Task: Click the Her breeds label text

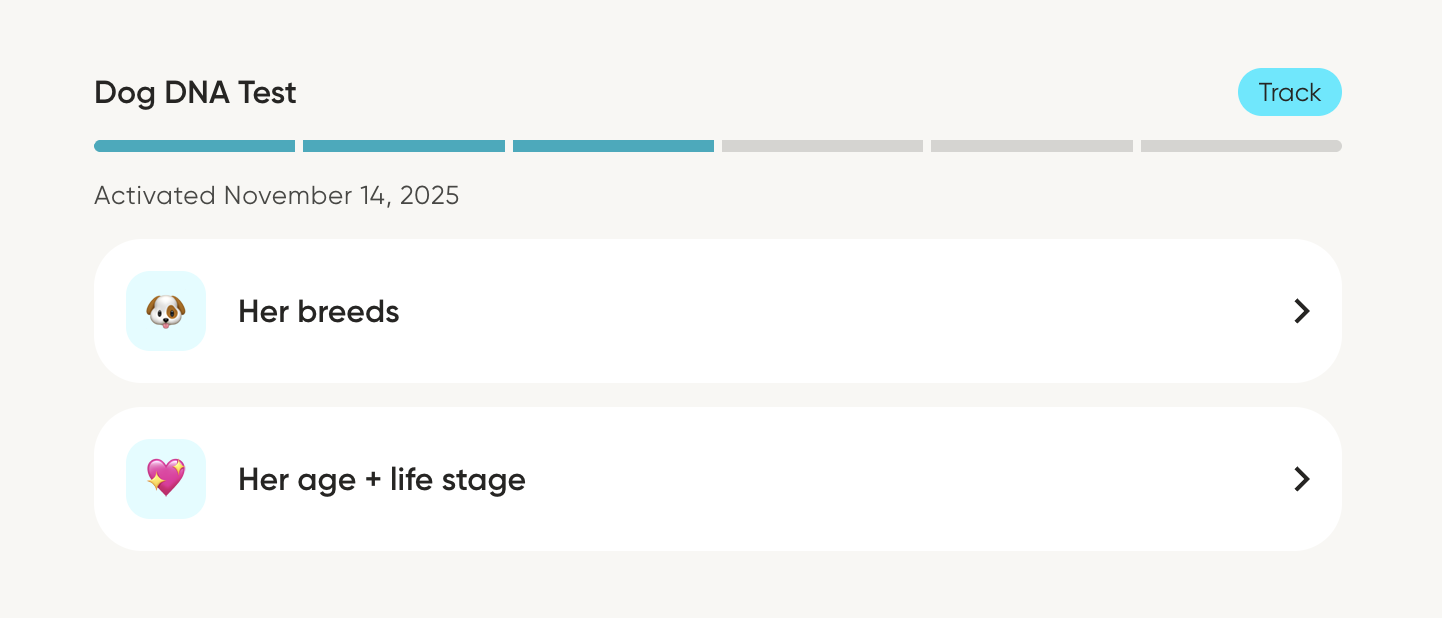Action: pyautogui.click(x=318, y=311)
